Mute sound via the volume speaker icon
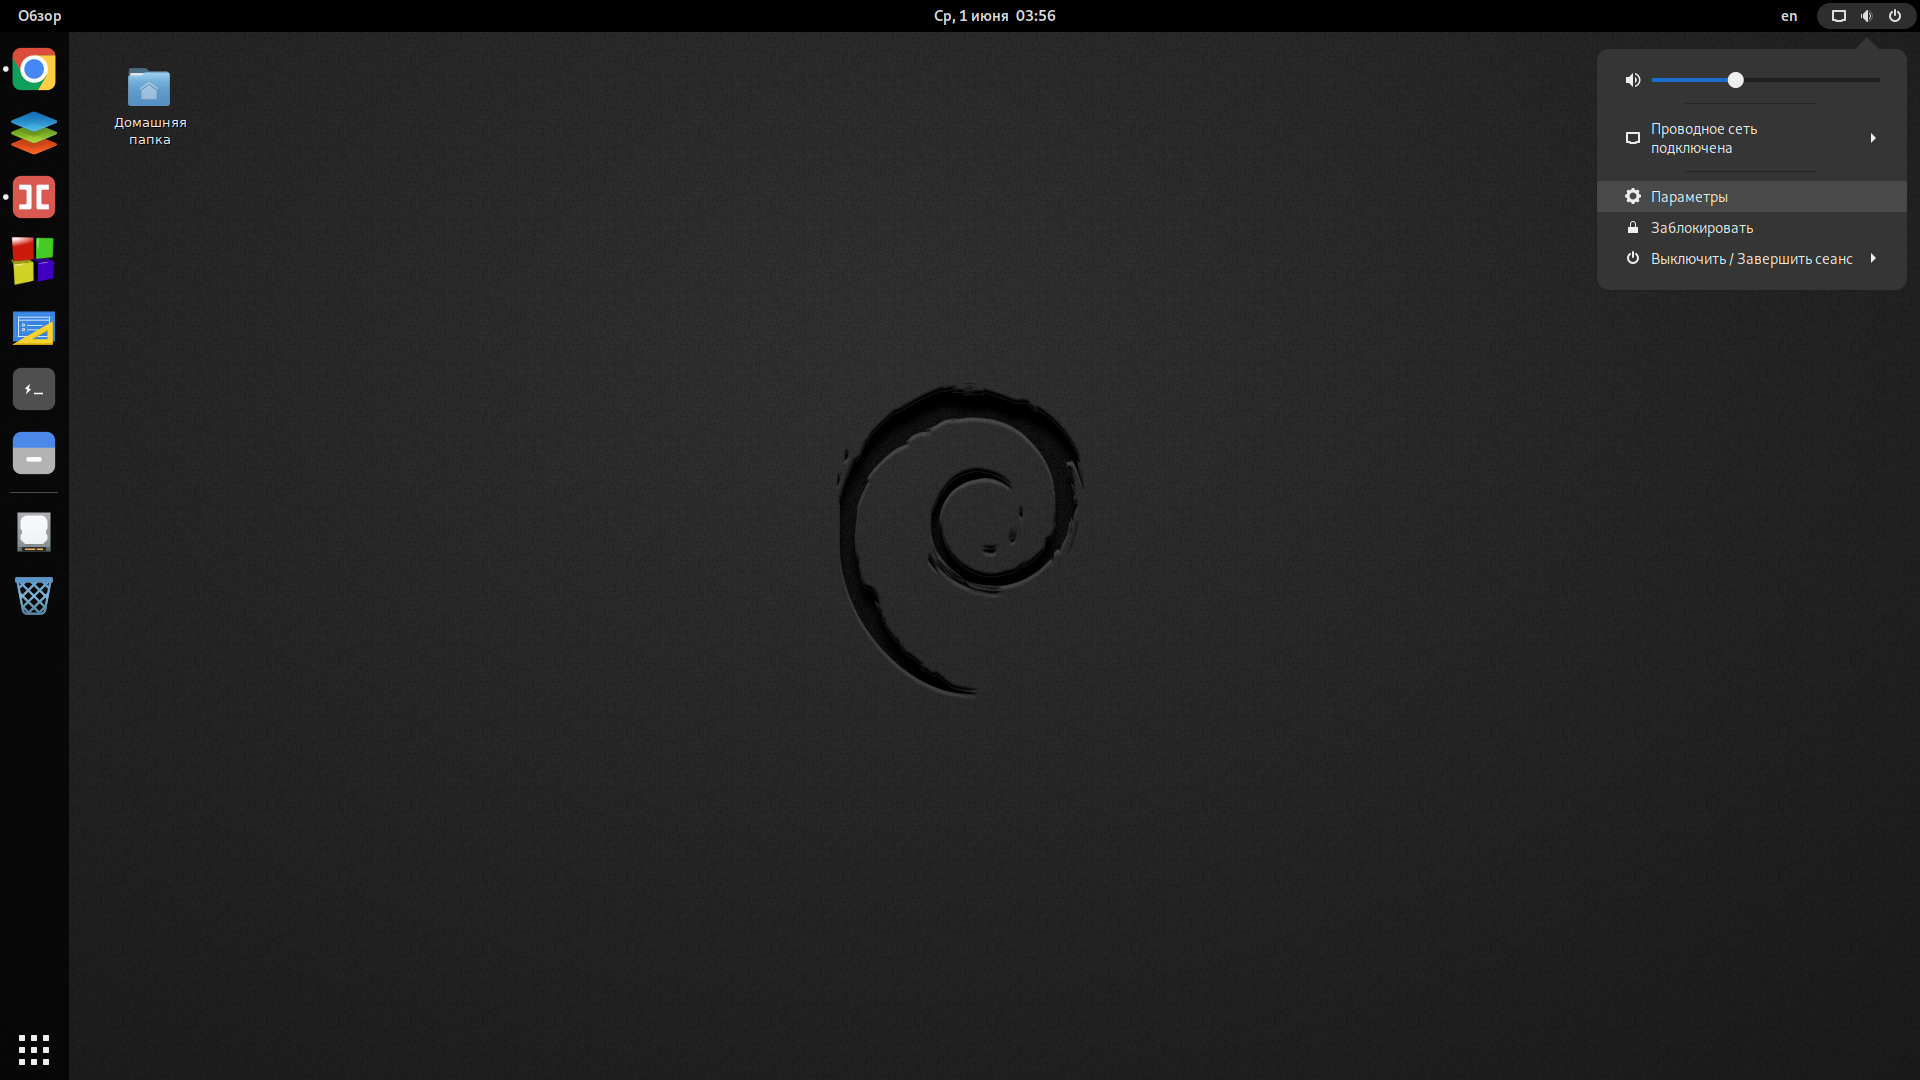Screen dimensions: 1920x1080 tap(1633, 80)
